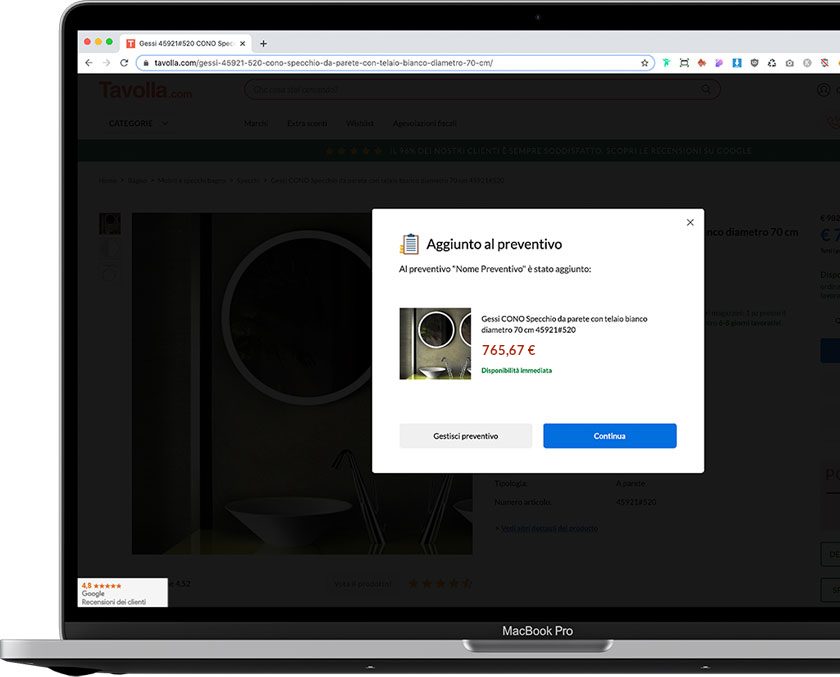Open the screen capture frame extension
840x677 pixels.
point(684,63)
